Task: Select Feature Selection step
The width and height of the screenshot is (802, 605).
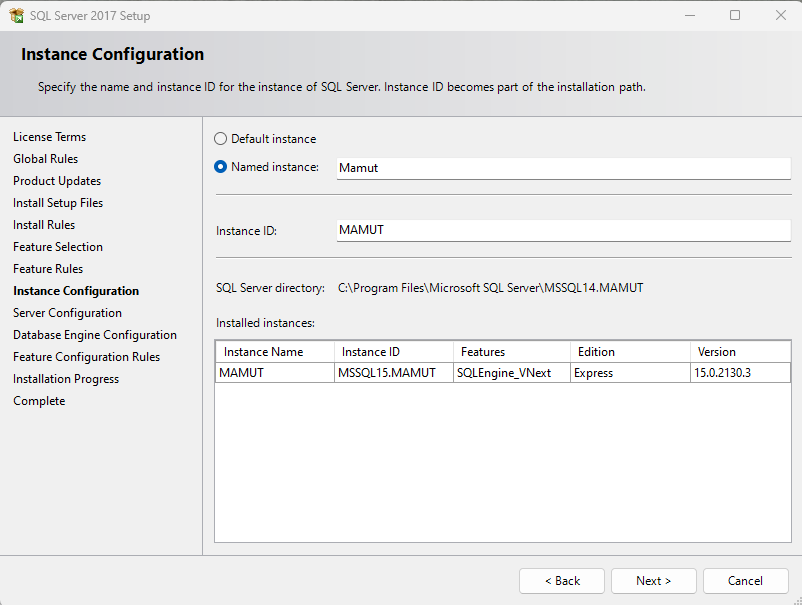Action: point(58,247)
